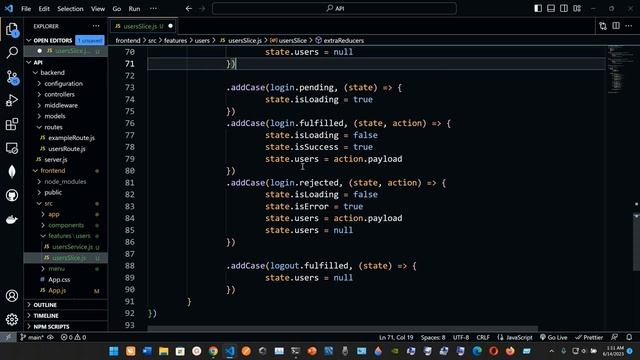This screenshot has width=640, height=360.
Task: Open the Selection menu
Action: [70, 9]
